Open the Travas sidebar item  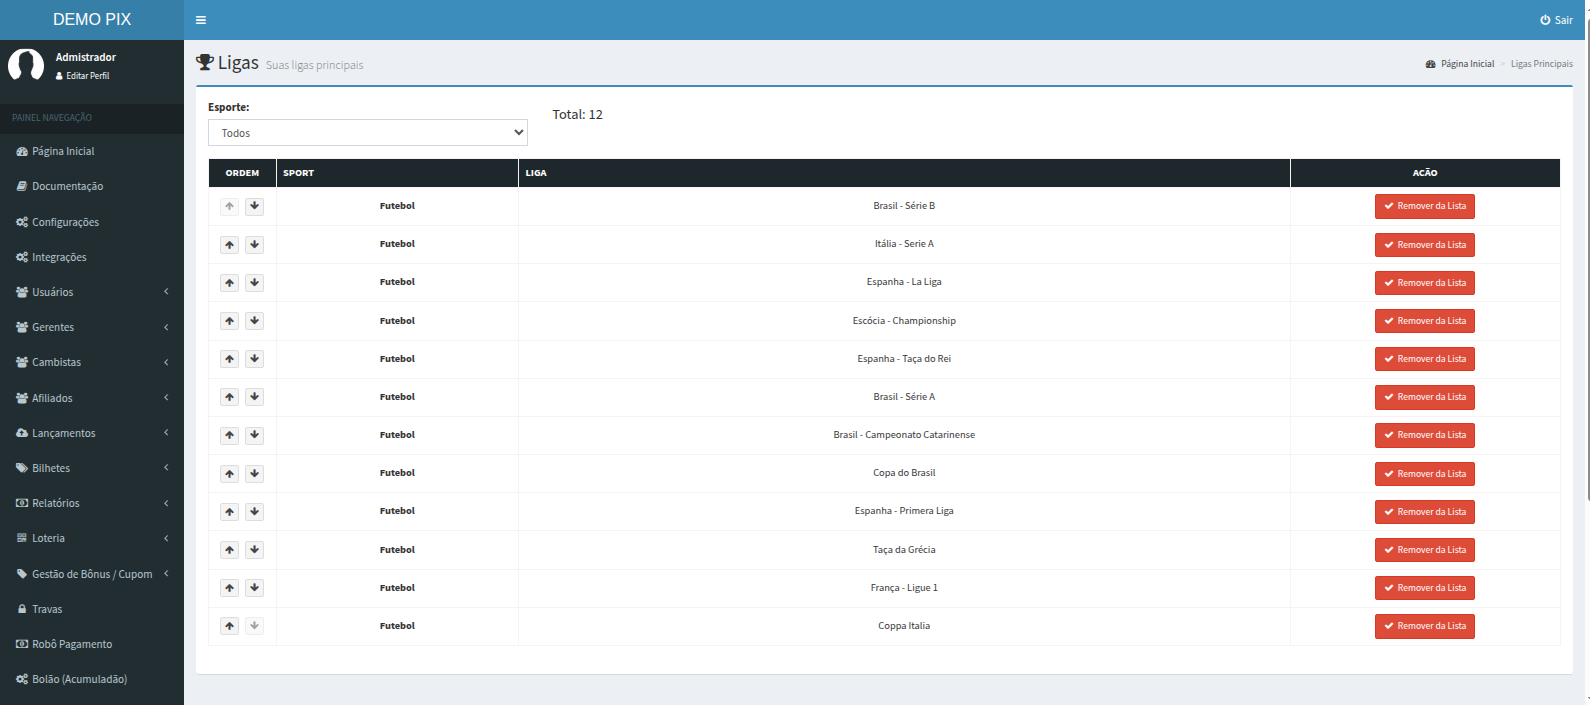47,609
